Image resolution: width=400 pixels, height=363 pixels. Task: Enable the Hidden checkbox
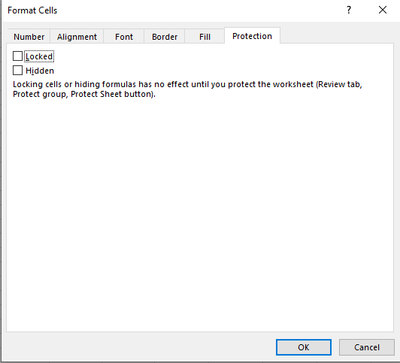click(x=18, y=70)
